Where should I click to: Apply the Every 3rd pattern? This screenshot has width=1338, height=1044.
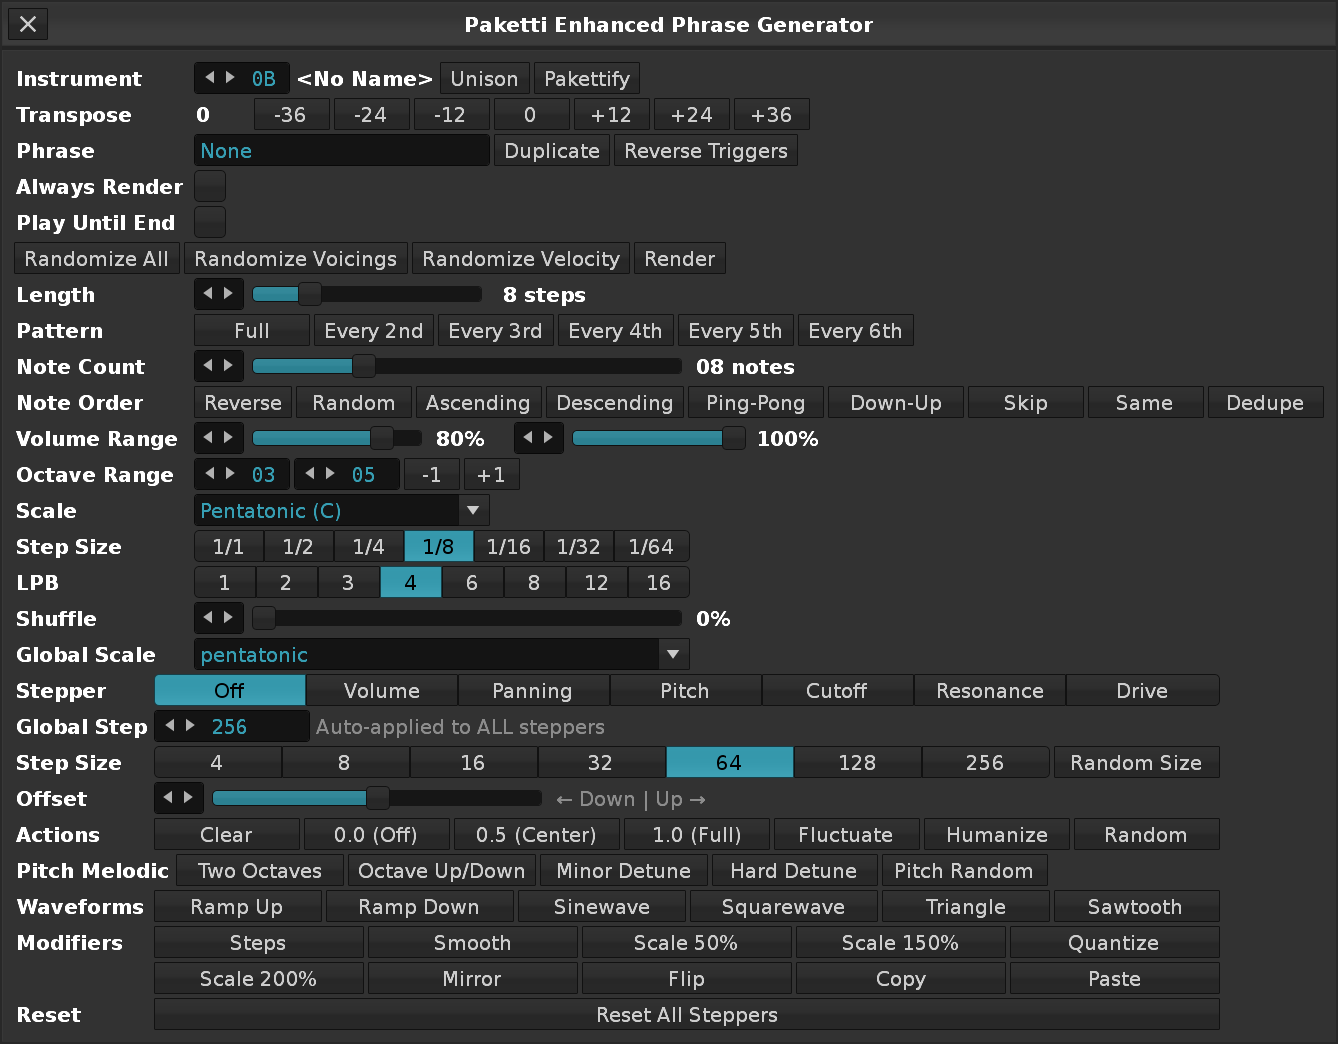coord(495,331)
